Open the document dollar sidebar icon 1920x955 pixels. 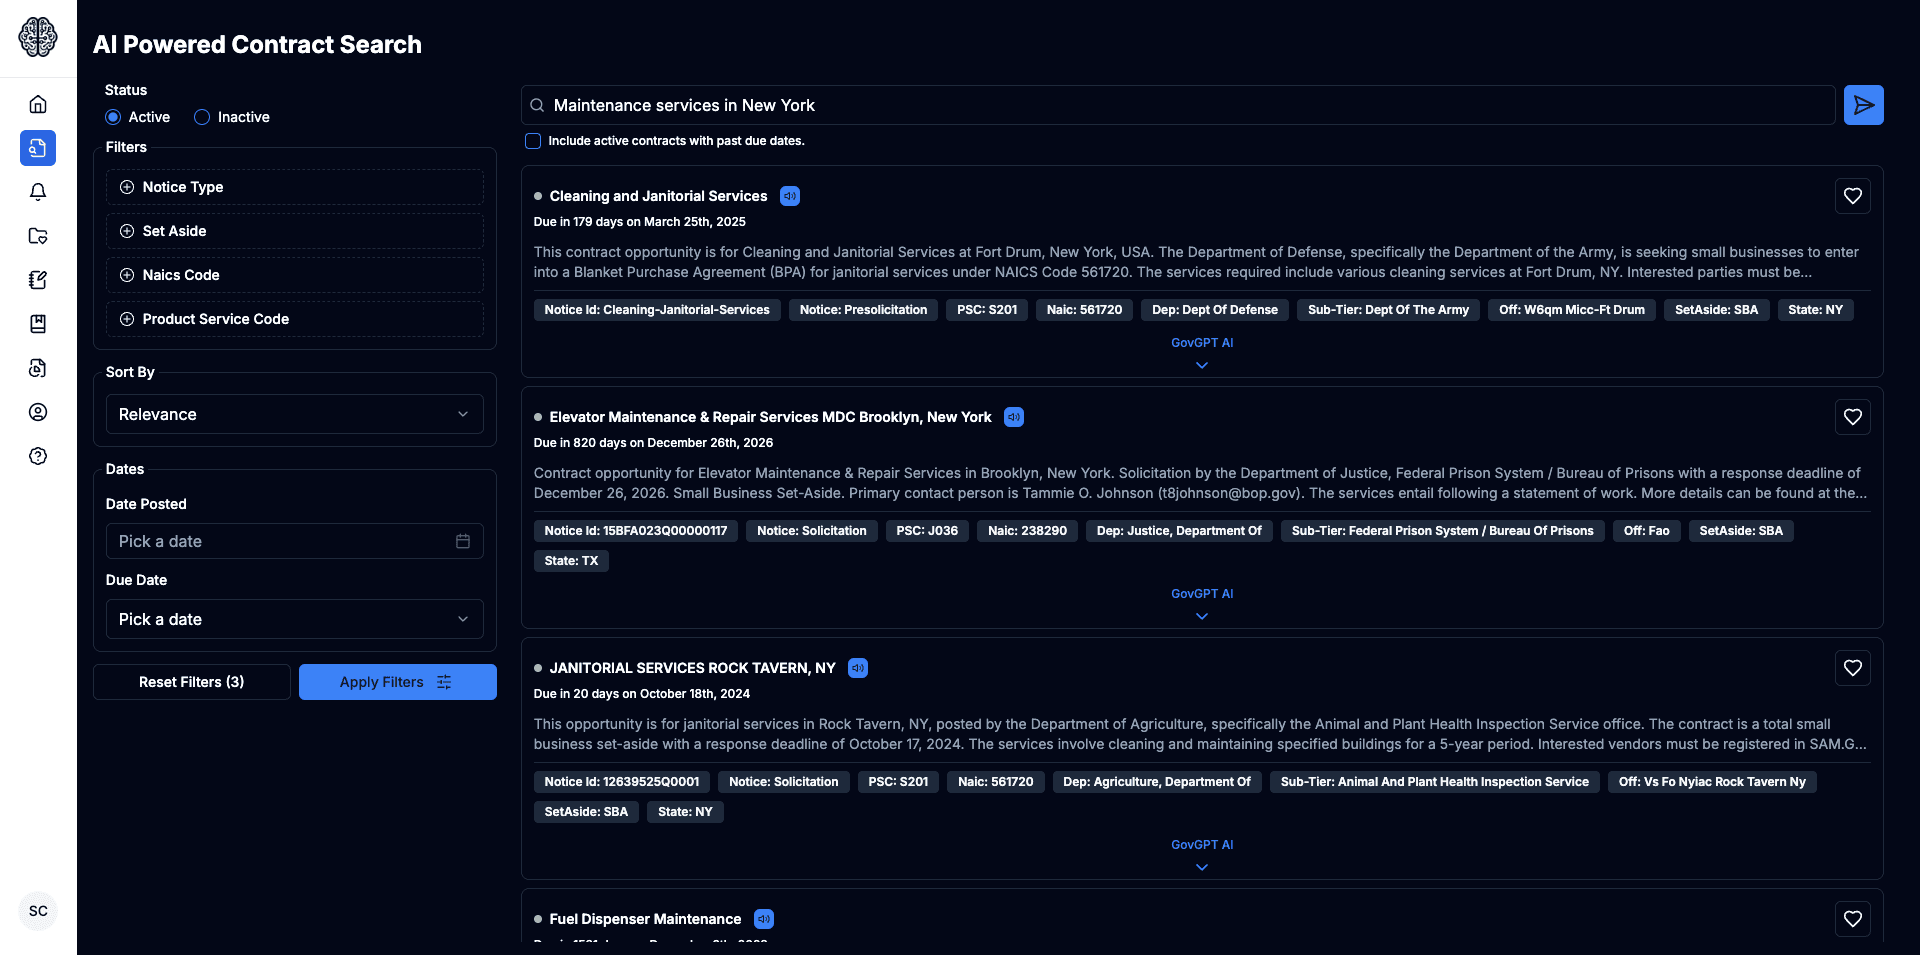tap(38, 368)
